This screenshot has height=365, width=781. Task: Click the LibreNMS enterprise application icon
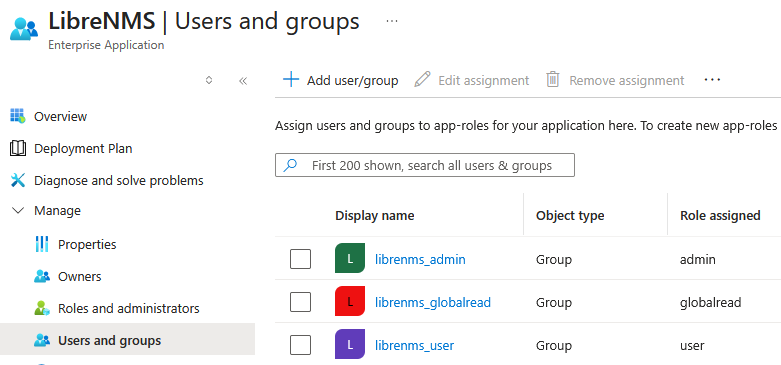tap(24, 28)
